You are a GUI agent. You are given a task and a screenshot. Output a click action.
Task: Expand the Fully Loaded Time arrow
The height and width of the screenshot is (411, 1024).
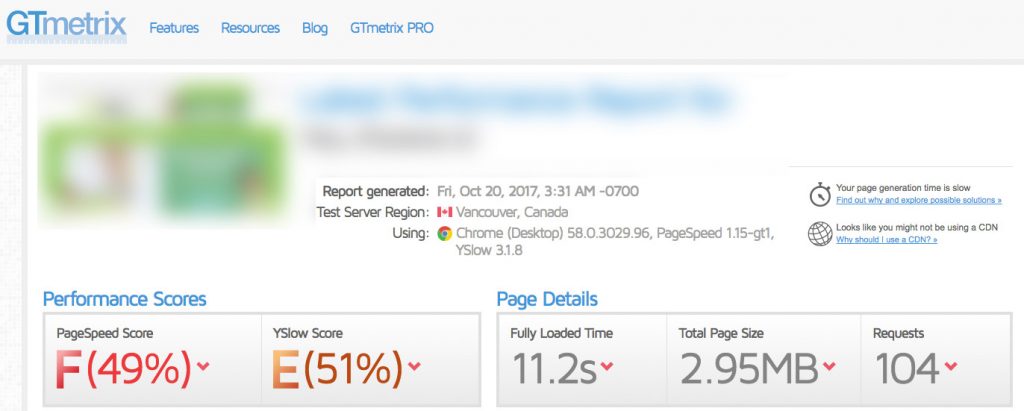pos(607,366)
